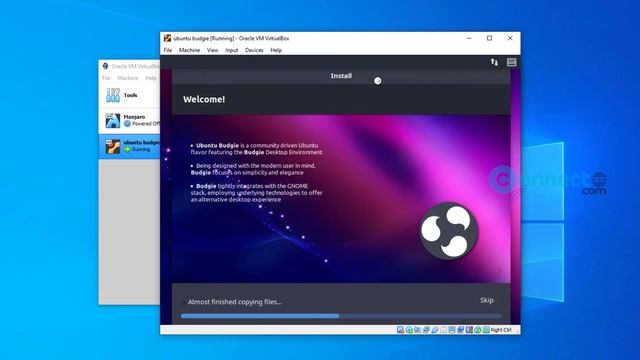
Task: Click the network arrows icon in the guest panel
Action: 494,62
